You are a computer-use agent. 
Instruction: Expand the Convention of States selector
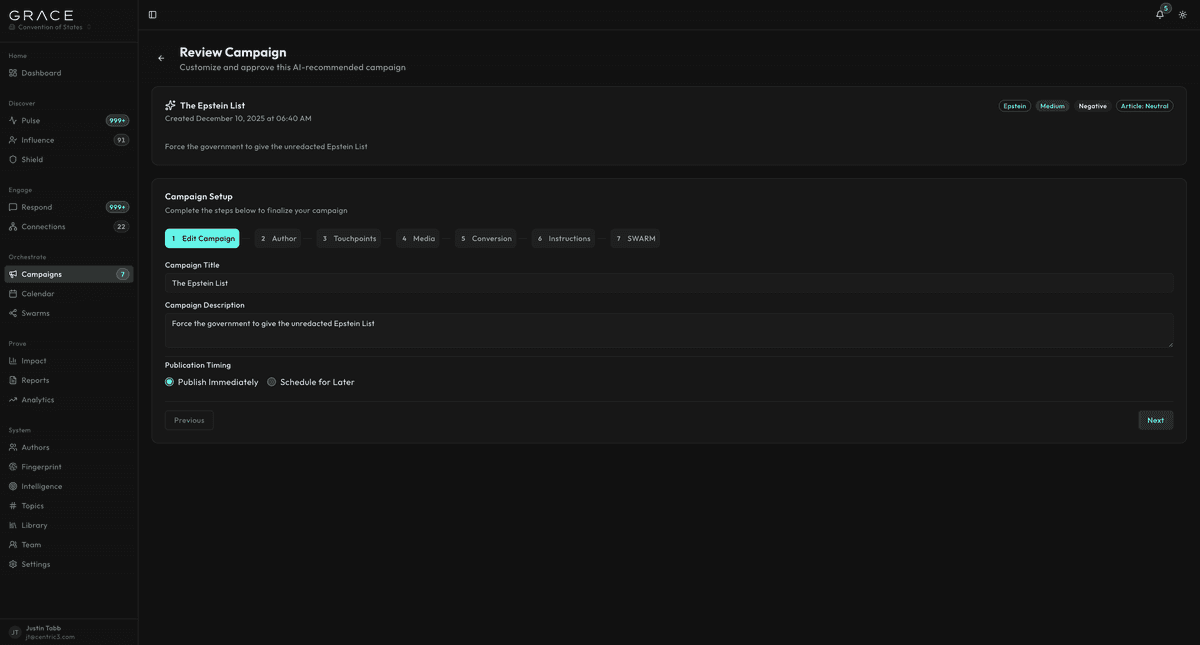(x=48, y=27)
